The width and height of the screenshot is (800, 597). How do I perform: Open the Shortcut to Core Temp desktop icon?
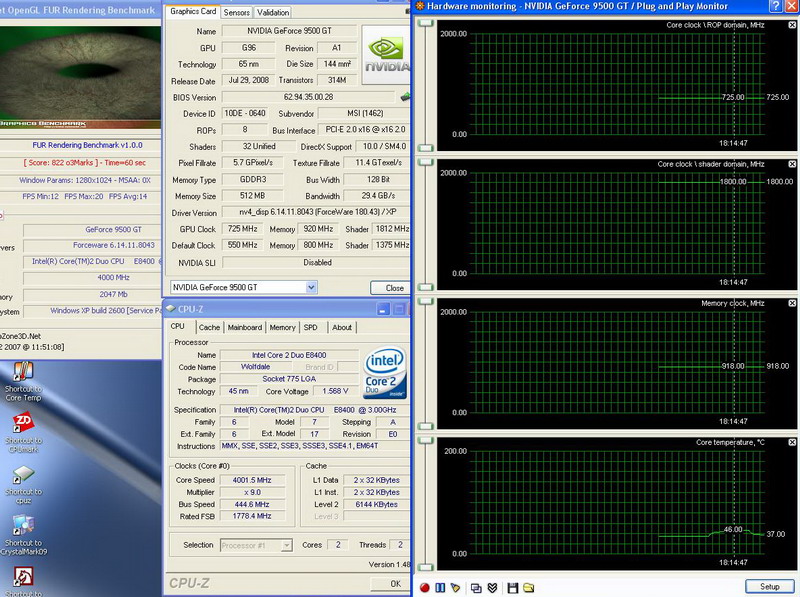coord(23,382)
